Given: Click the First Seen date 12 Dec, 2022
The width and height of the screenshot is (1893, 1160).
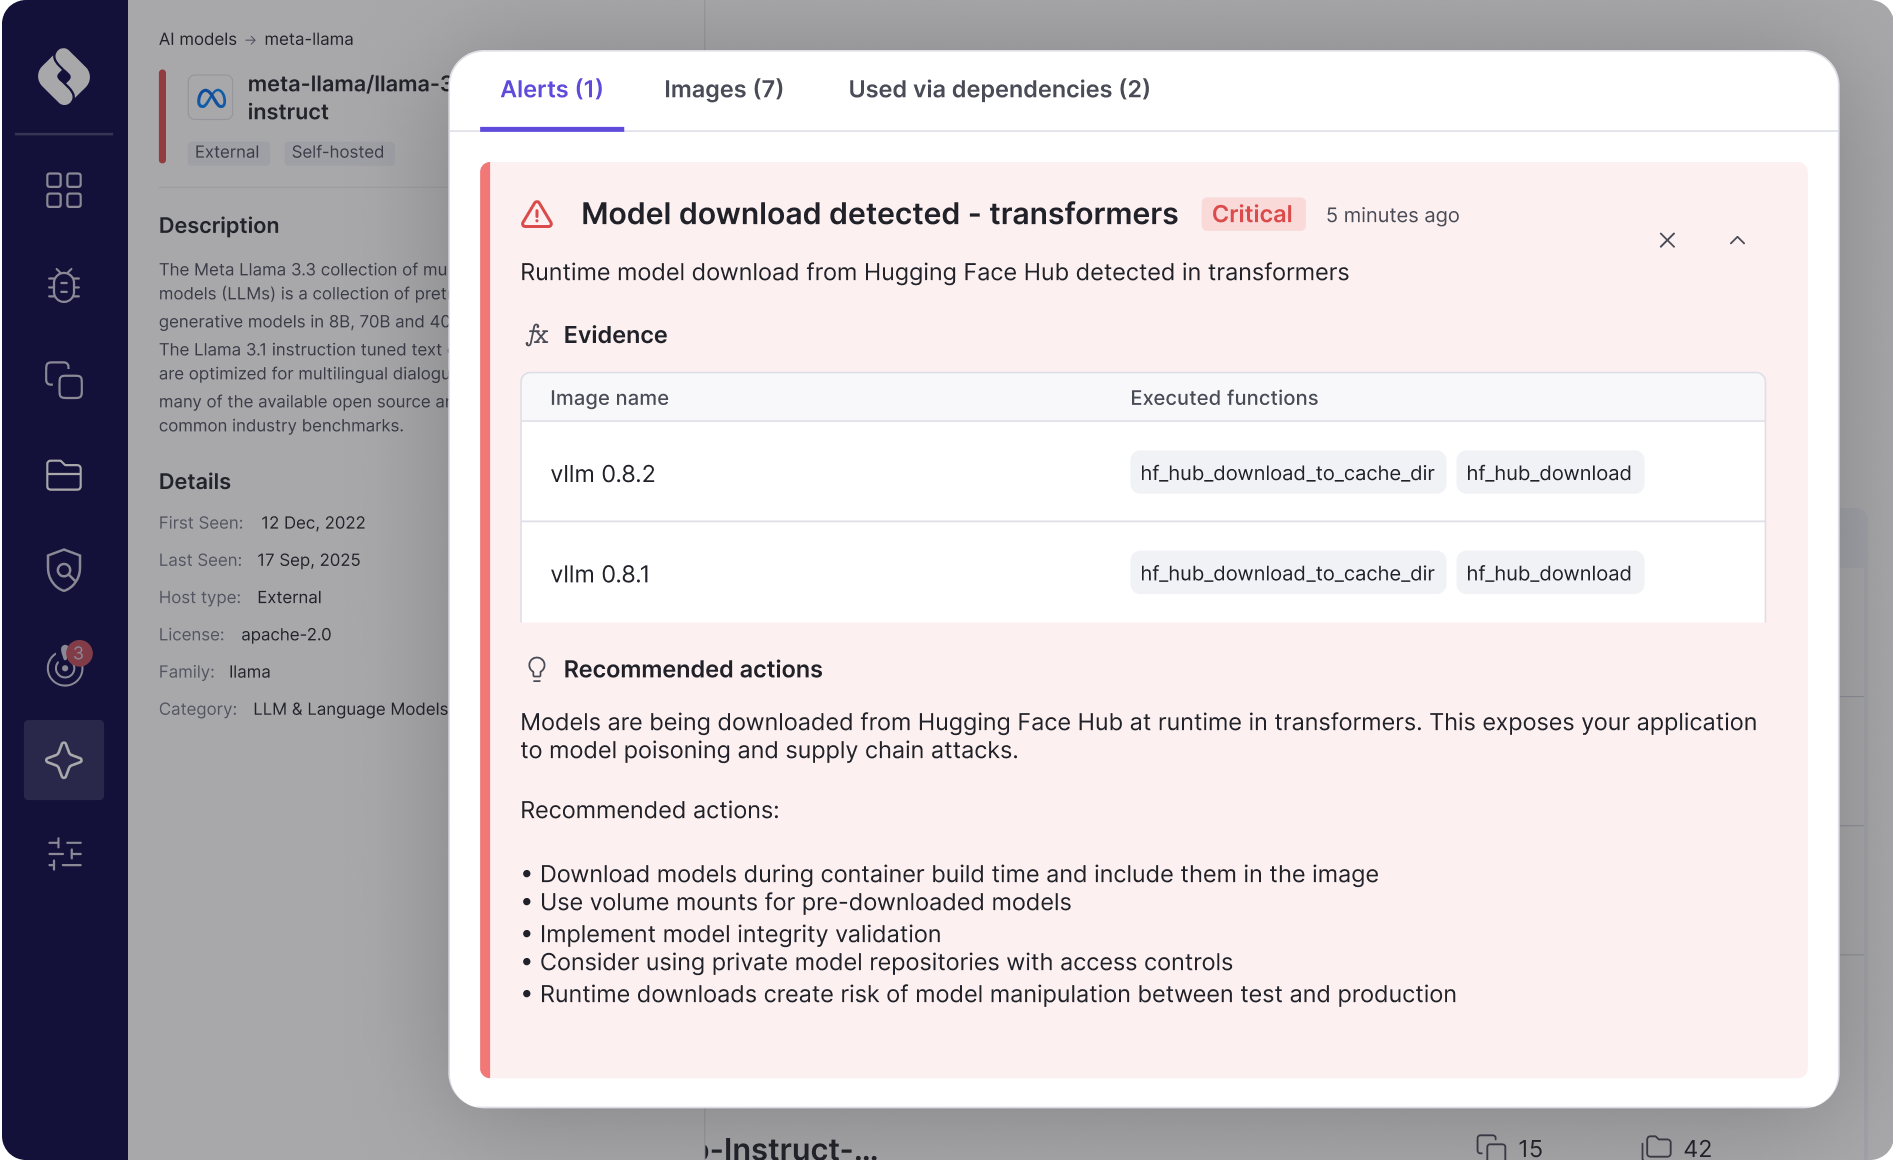Looking at the screenshot, I should pos(313,523).
